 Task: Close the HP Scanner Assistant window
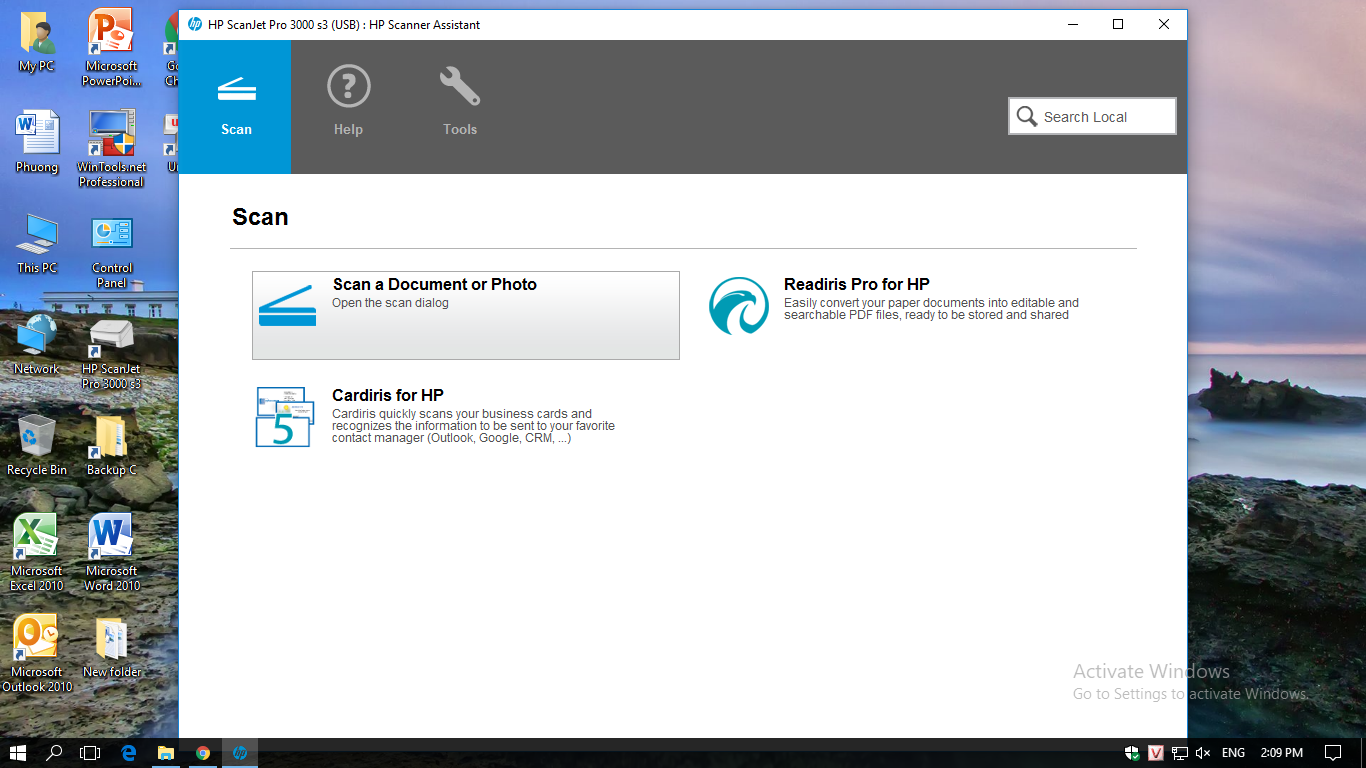tap(1164, 25)
